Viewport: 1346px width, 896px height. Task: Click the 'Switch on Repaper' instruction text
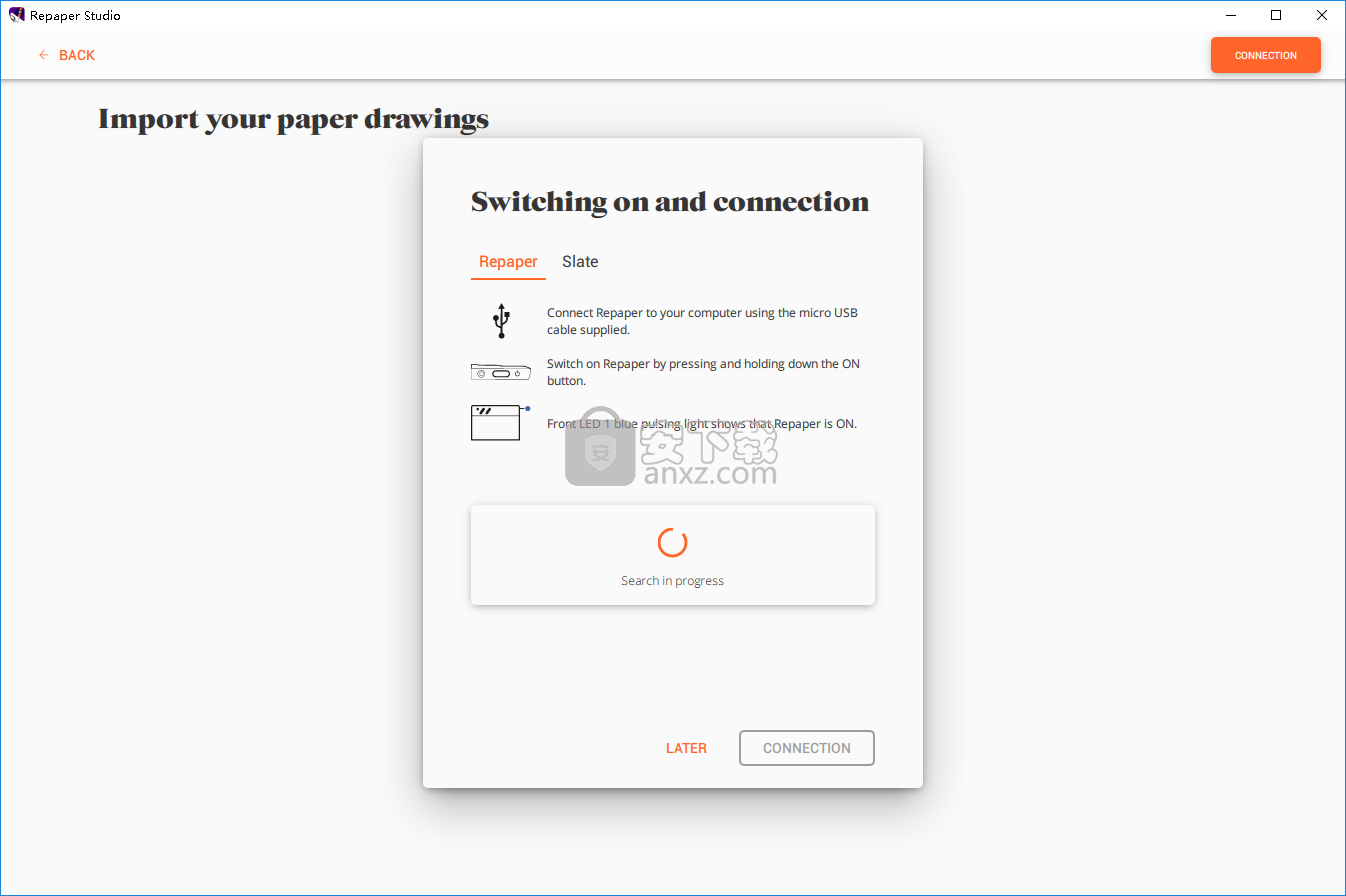tap(703, 372)
